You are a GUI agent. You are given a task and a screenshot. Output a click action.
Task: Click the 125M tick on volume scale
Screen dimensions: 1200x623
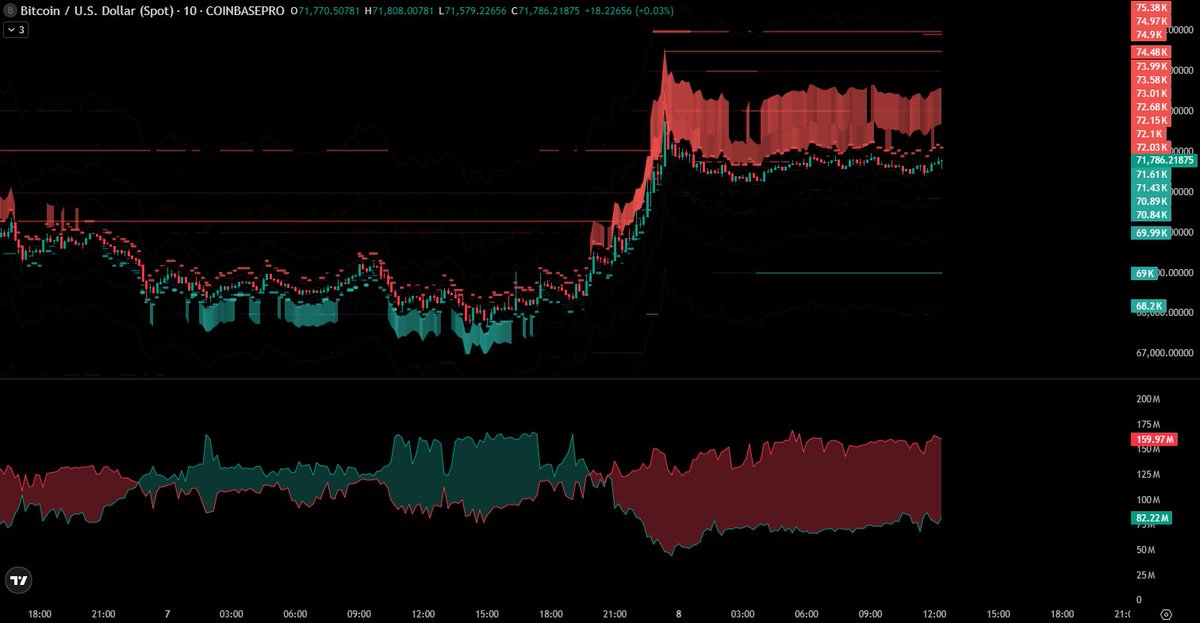click(1148, 474)
